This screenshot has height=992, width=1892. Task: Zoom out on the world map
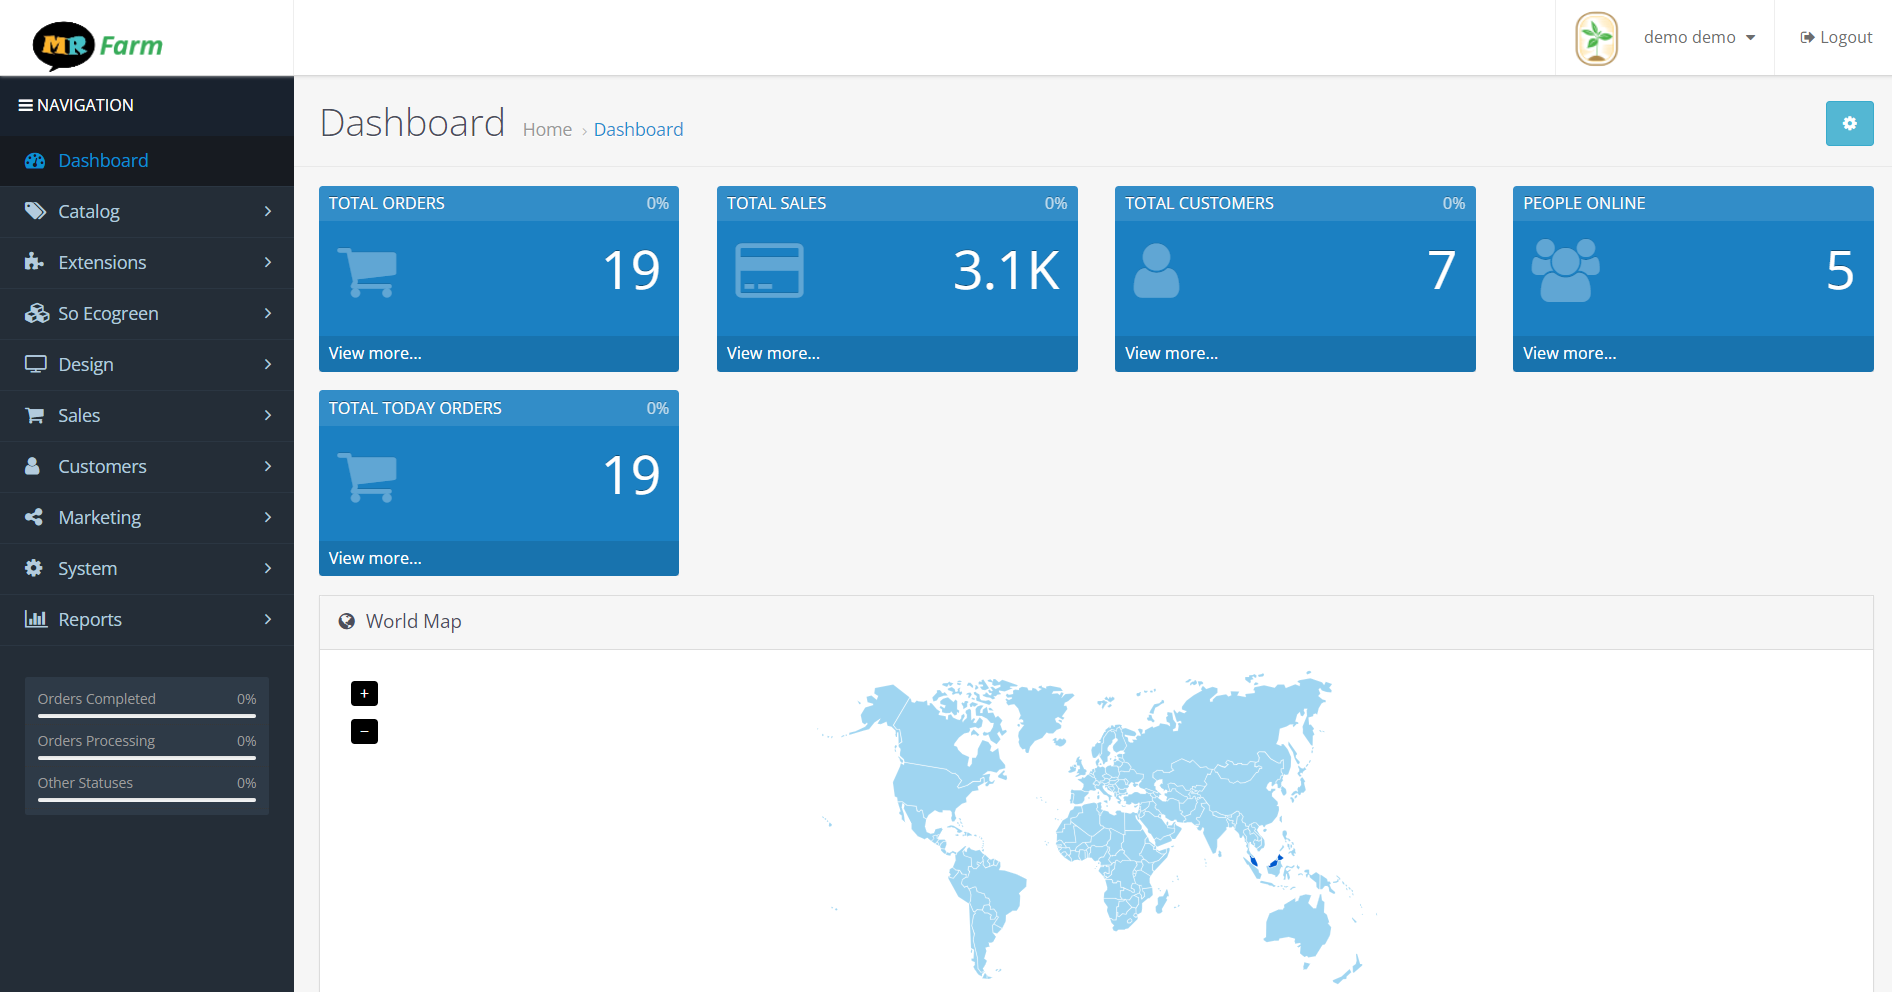(364, 732)
